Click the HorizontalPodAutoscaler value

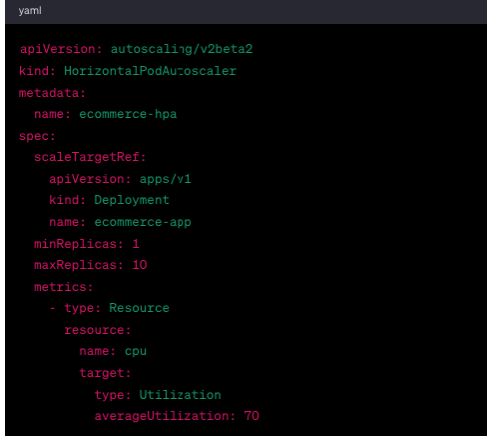[x=150, y=71]
